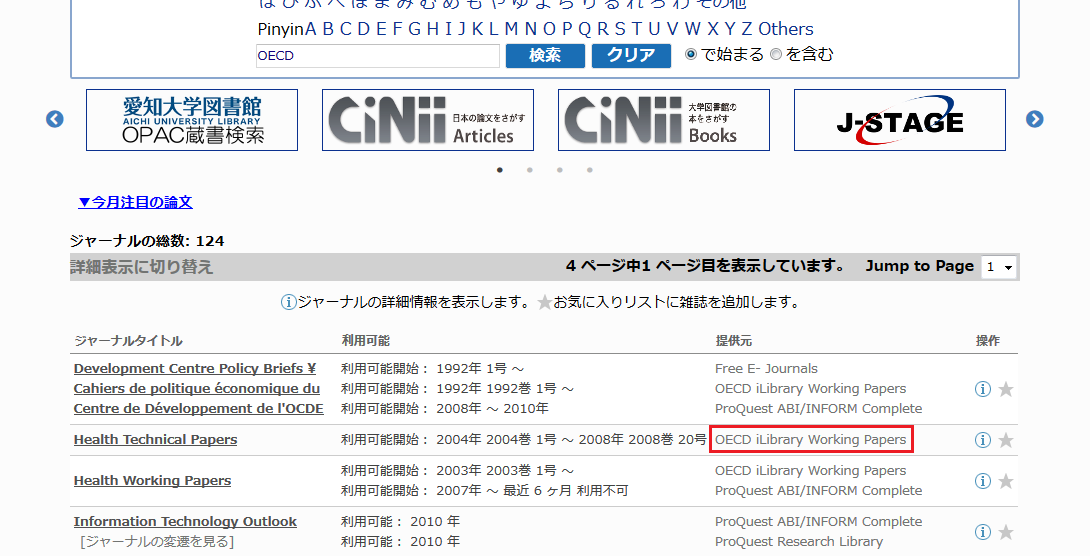Browse titles by Pinyin letter A
This screenshot has height=556, width=1090.
pos(311,29)
